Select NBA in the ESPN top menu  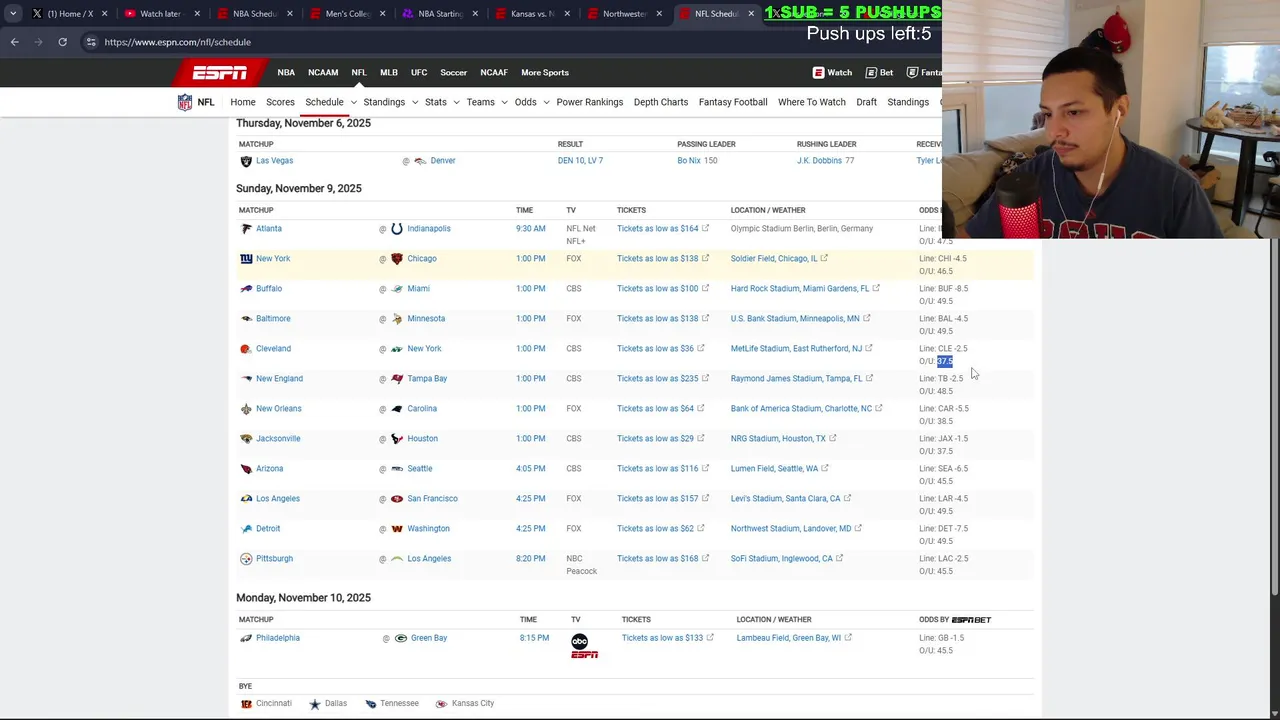[x=286, y=72]
